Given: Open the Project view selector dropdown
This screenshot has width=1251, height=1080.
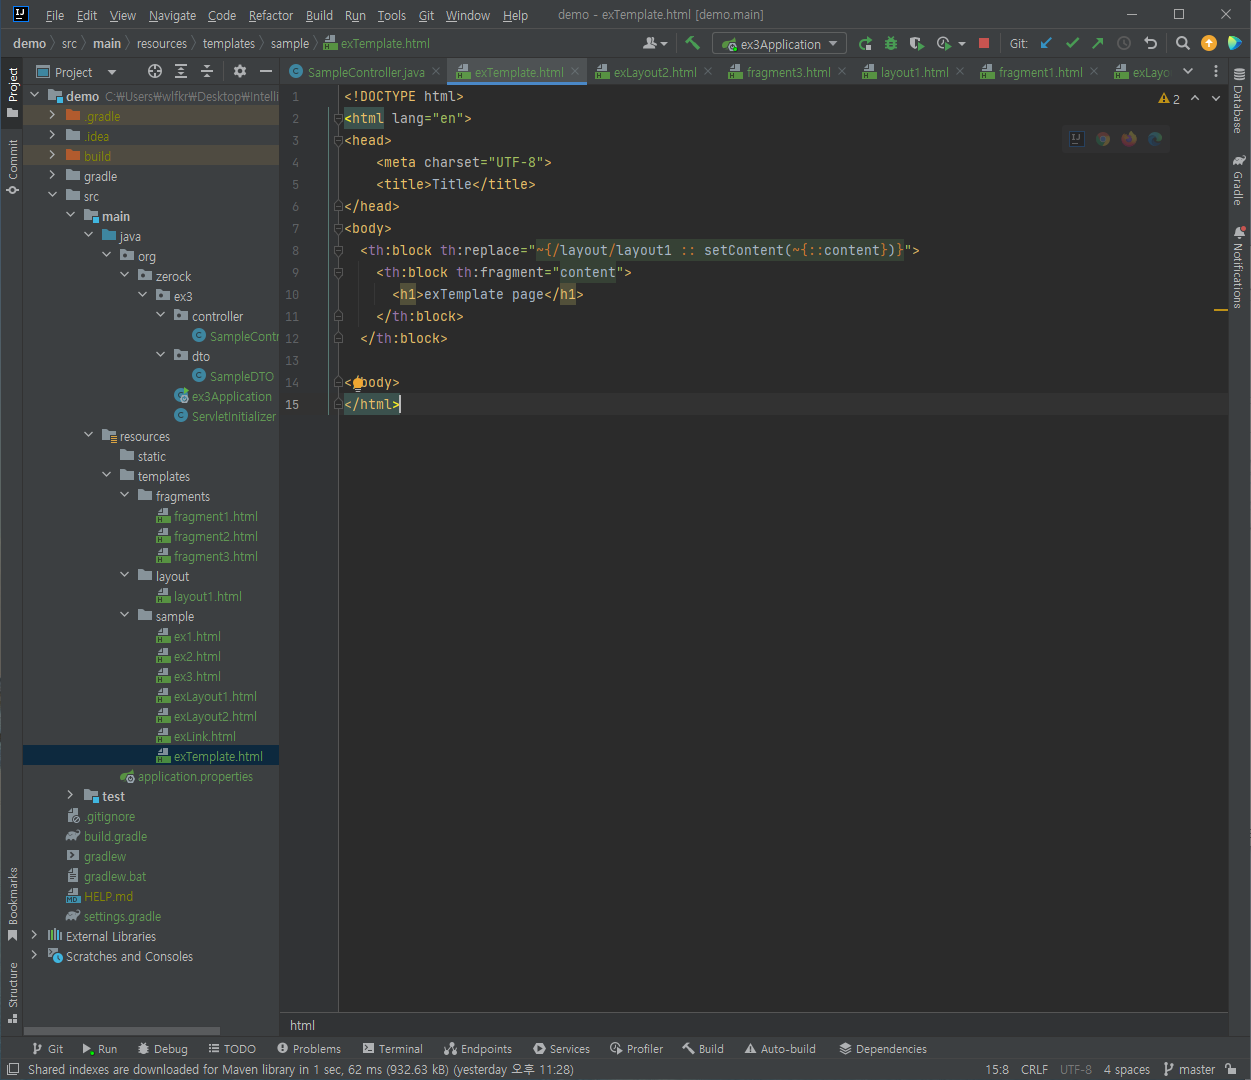Looking at the screenshot, I should coord(77,72).
